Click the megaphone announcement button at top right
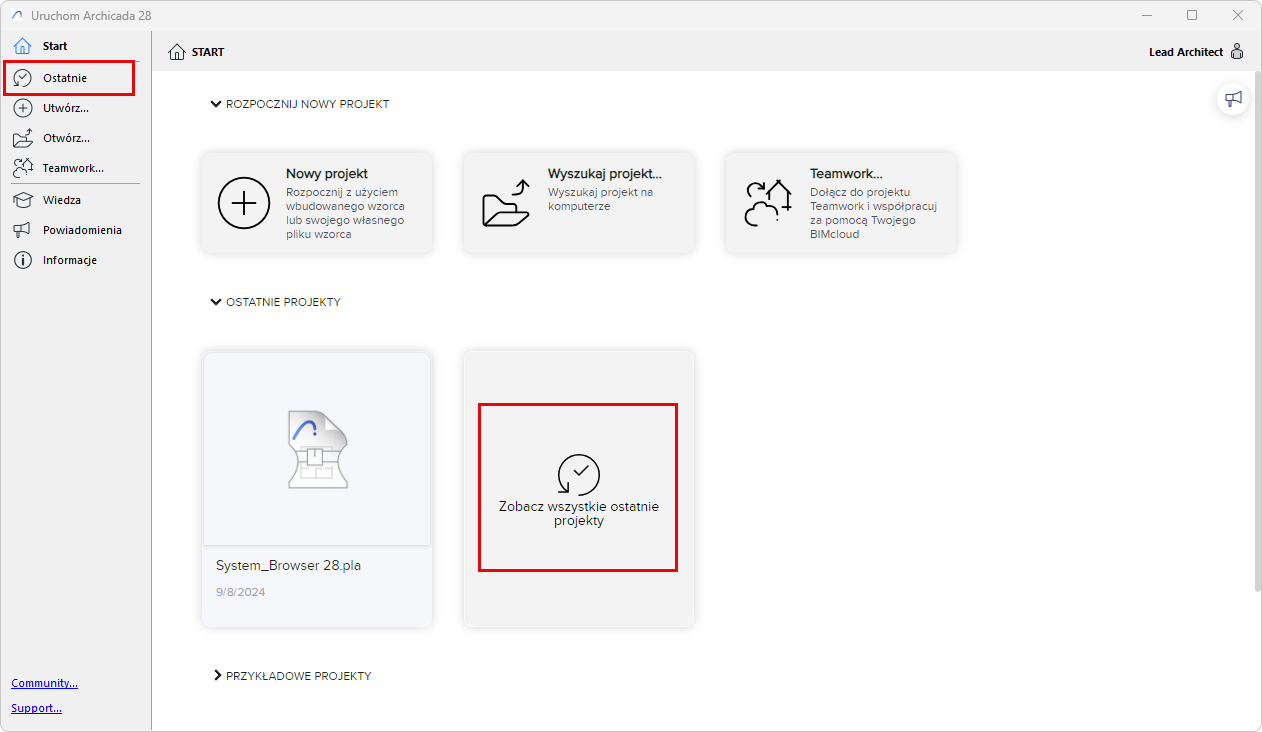Image resolution: width=1262 pixels, height=732 pixels. point(1233,98)
